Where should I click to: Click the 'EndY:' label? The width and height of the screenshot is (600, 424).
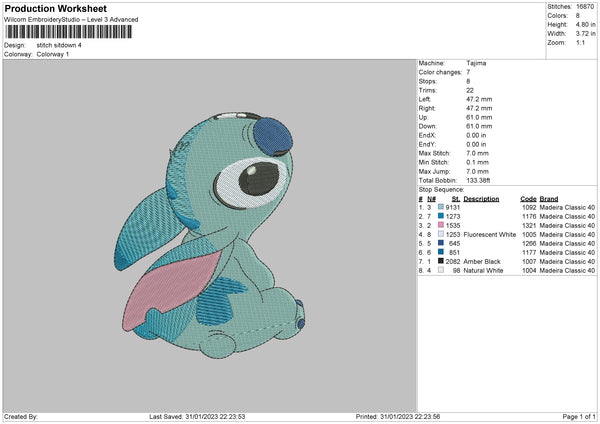tap(427, 144)
